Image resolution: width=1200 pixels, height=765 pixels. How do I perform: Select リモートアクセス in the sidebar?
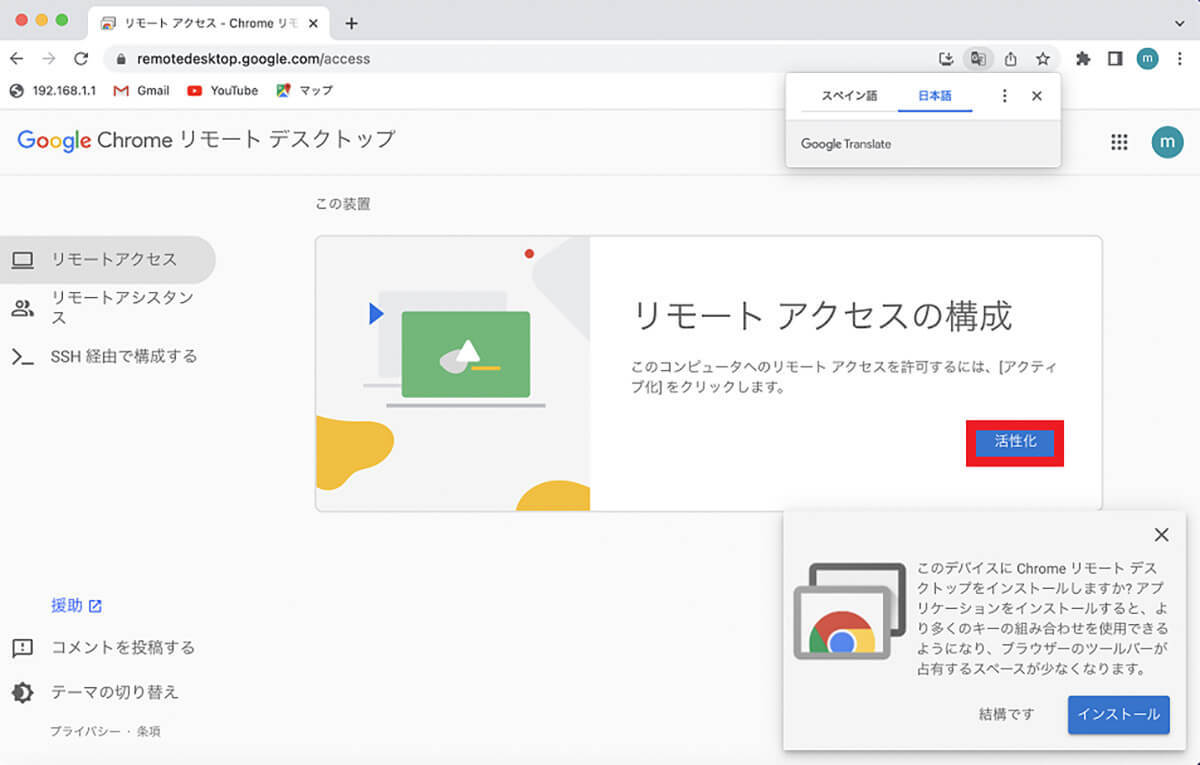tap(108, 260)
